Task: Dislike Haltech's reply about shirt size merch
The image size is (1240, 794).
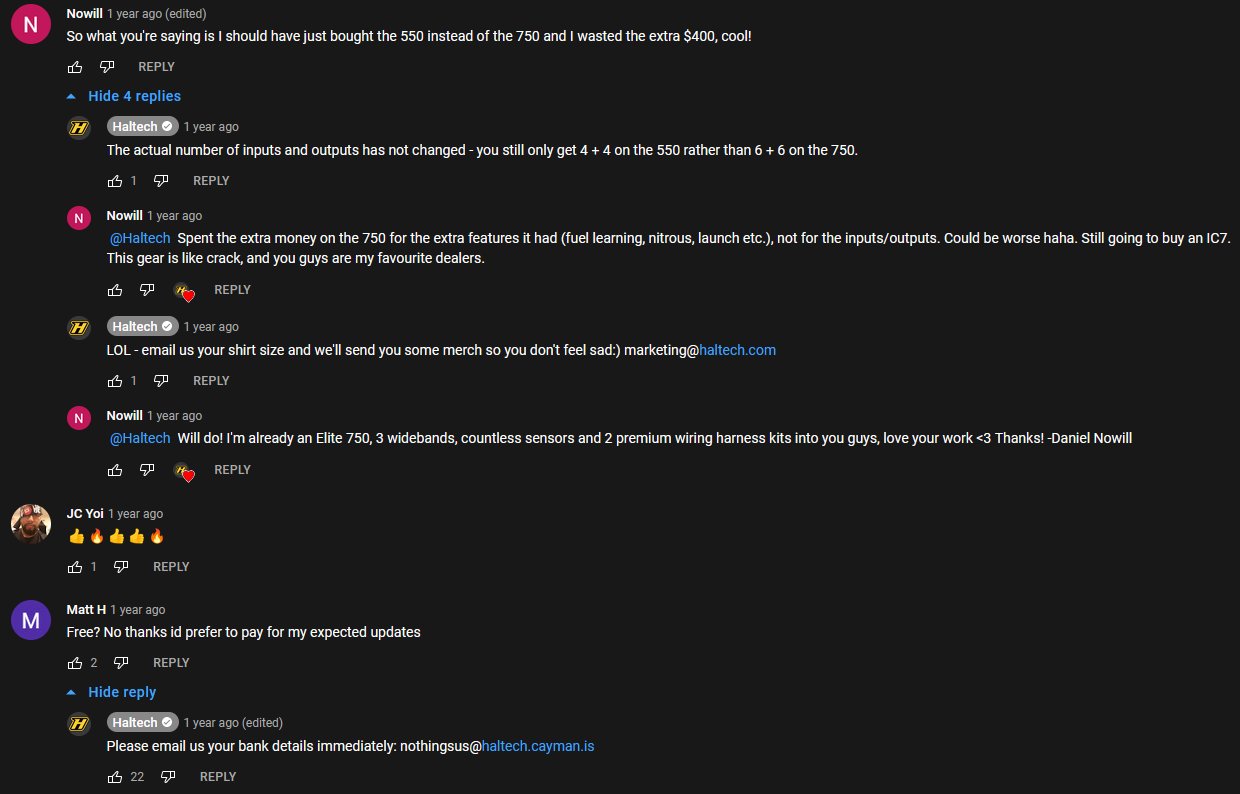Action: (161, 381)
